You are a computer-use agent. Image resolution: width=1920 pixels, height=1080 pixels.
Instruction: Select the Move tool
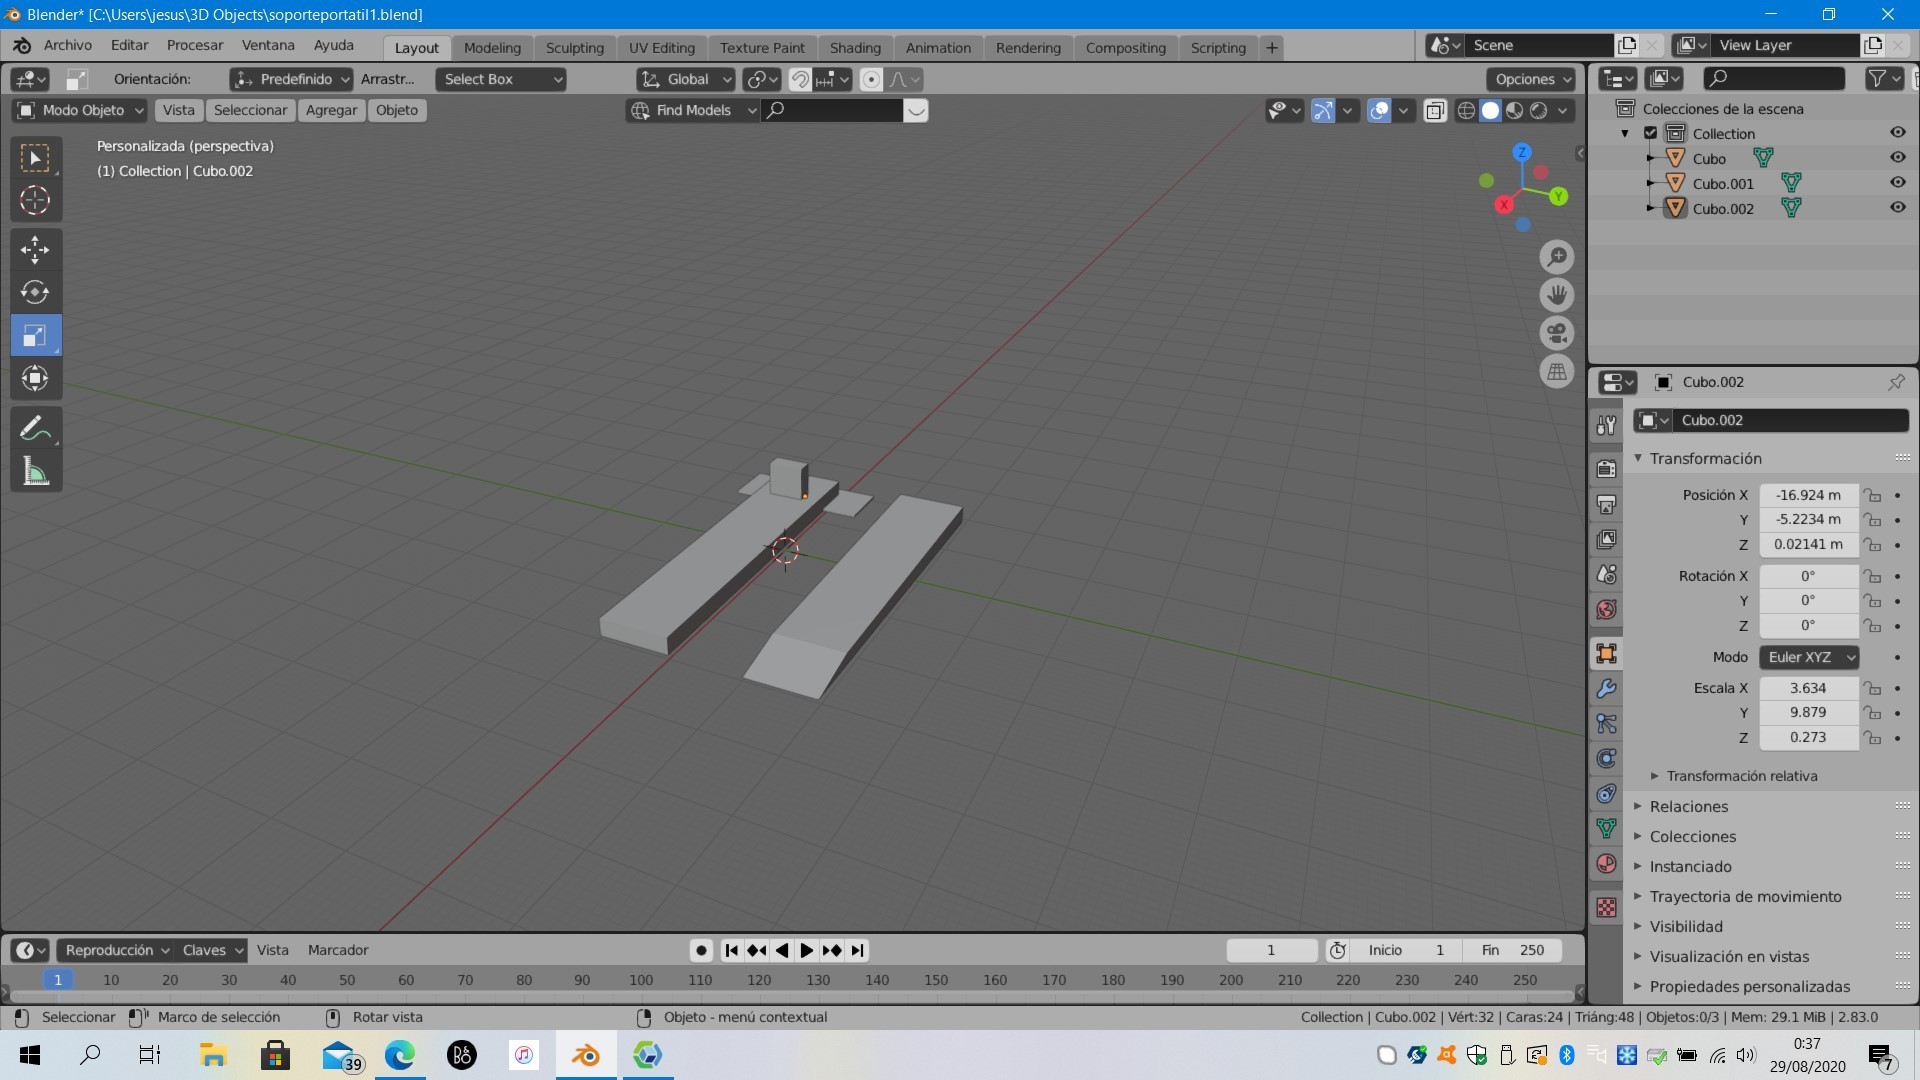point(35,249)
